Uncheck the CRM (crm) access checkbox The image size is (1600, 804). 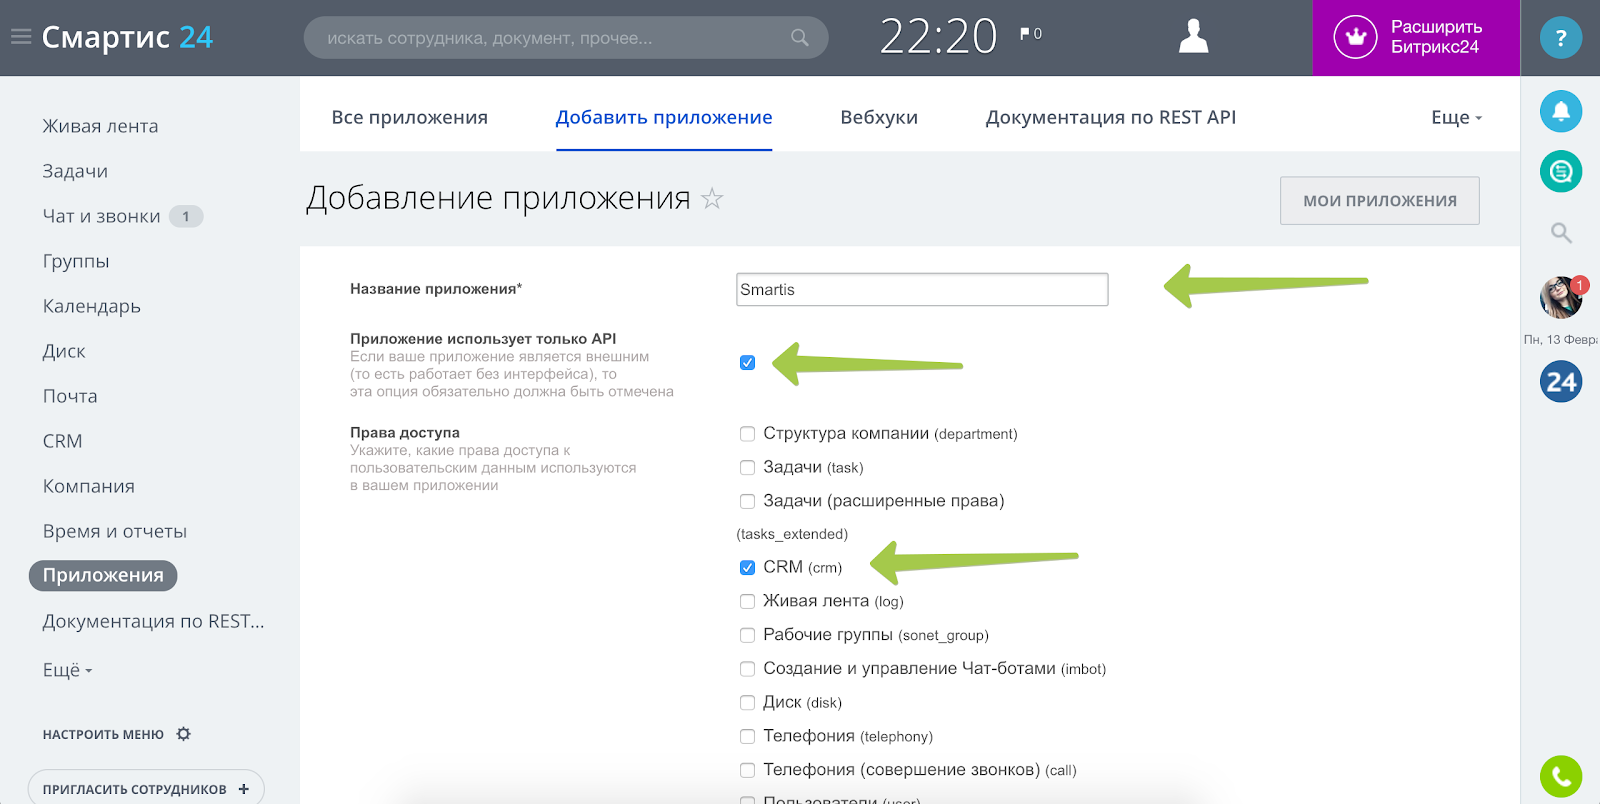[747, 567]
